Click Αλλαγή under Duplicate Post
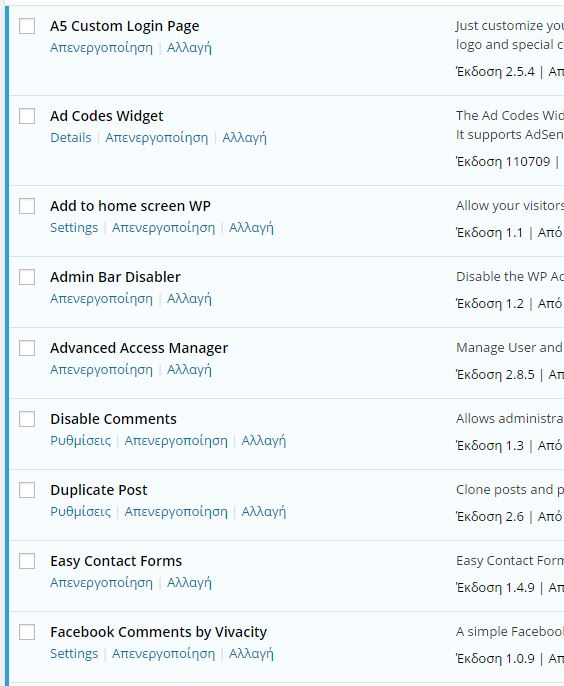 [264, 511]
